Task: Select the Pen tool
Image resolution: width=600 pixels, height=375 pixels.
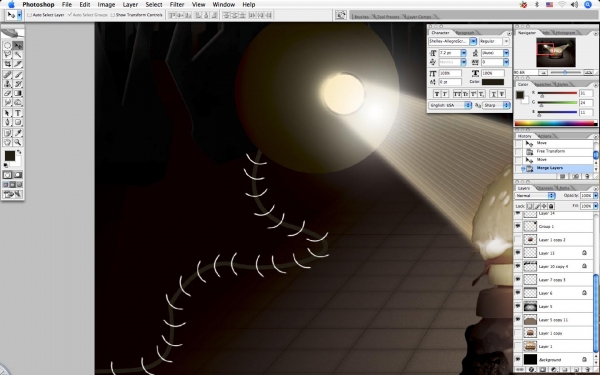Action: coord(7,122)
